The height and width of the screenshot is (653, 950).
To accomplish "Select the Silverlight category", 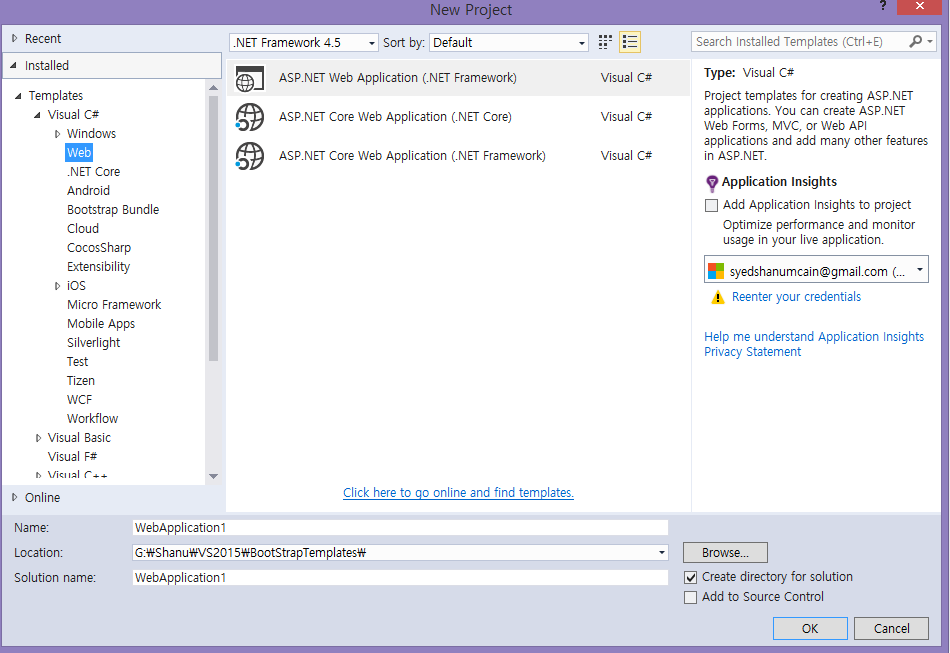I will [93, 343].
